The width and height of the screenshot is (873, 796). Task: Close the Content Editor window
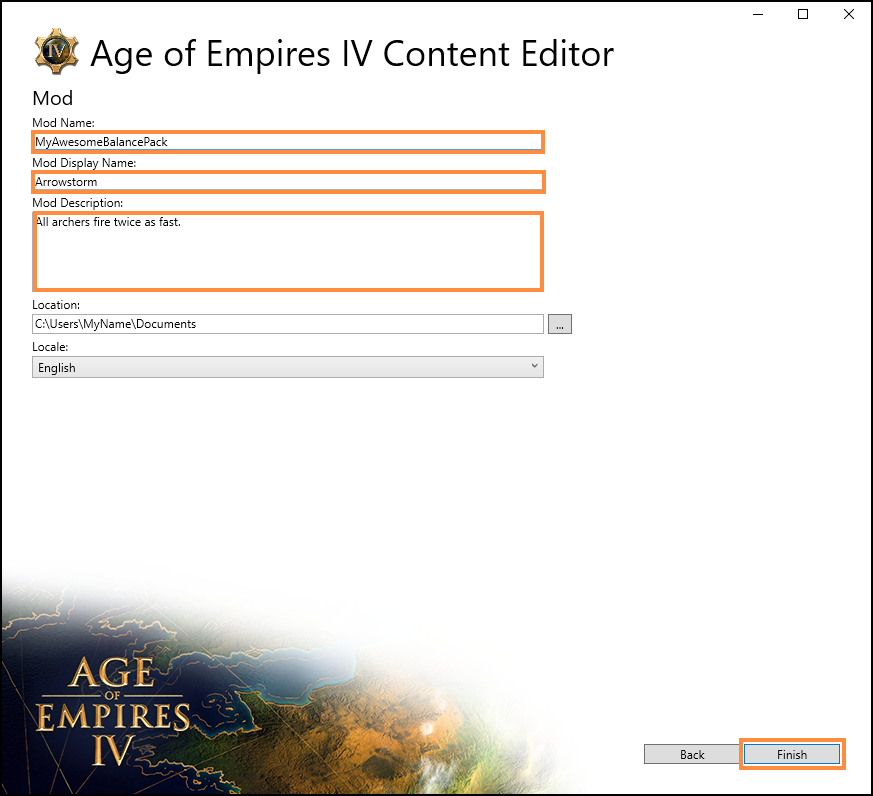[x=849, y=14]
